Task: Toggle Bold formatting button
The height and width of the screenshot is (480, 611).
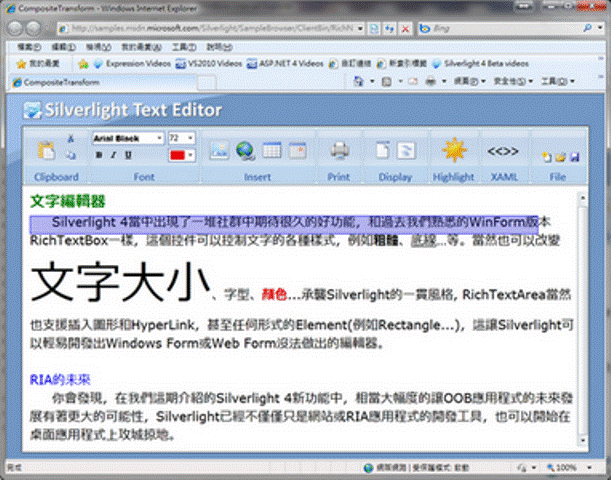Action: (x=99, y=155)
